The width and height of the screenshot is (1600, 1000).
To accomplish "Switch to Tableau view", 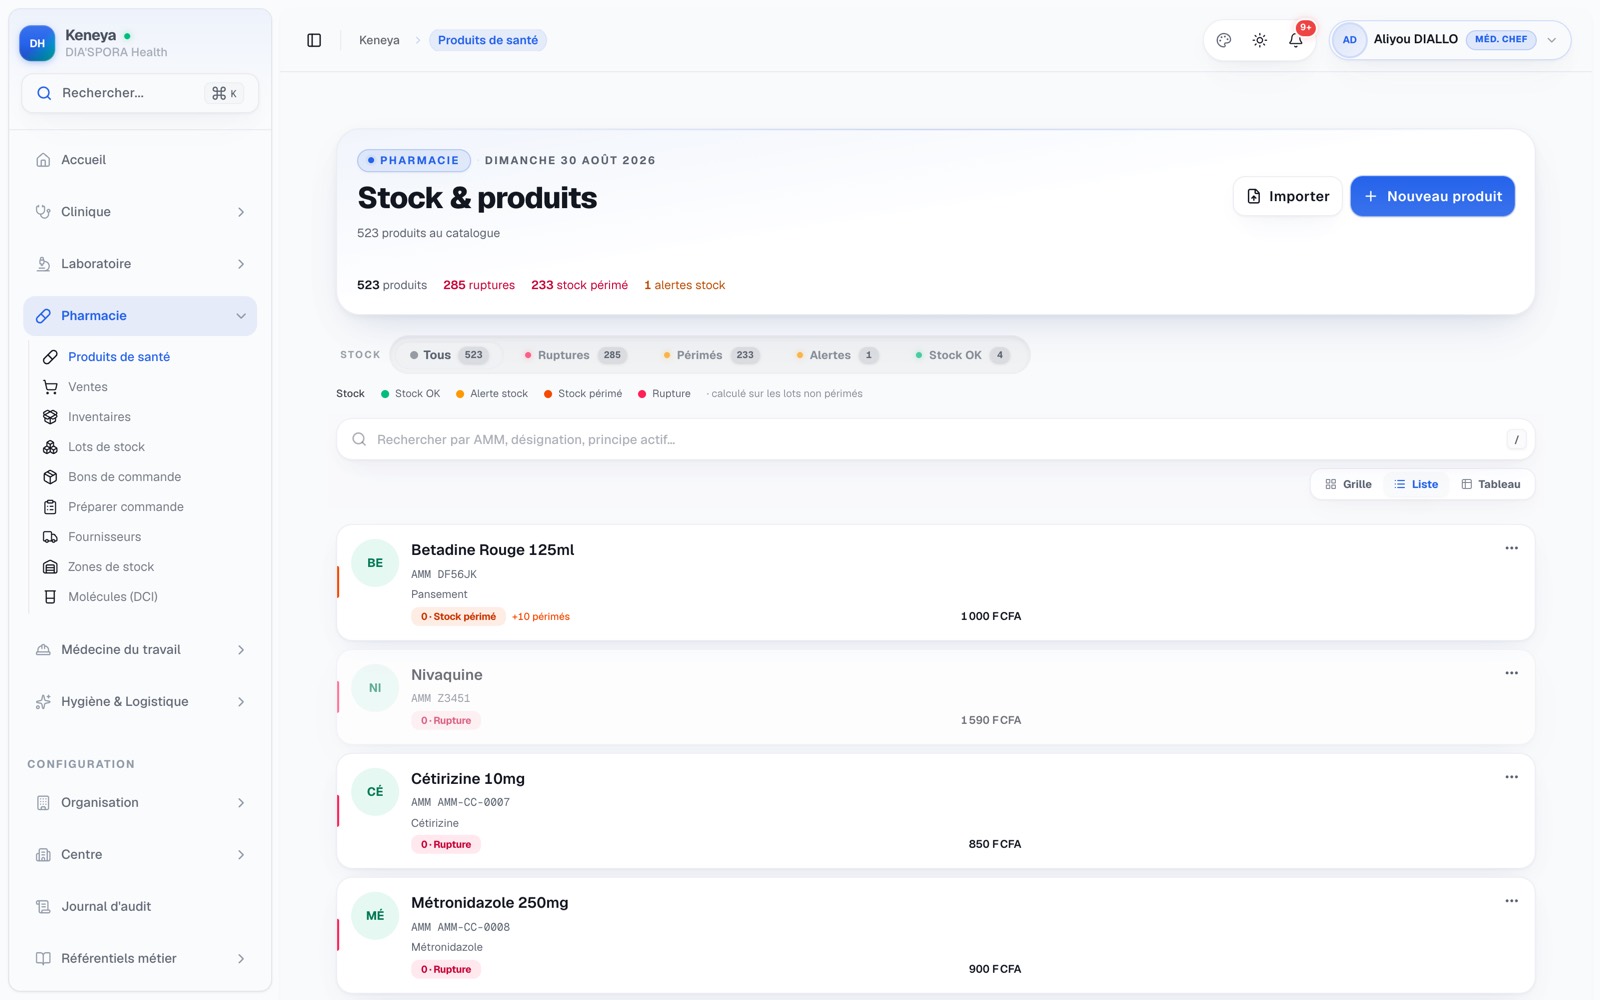I will (1490, 484).
